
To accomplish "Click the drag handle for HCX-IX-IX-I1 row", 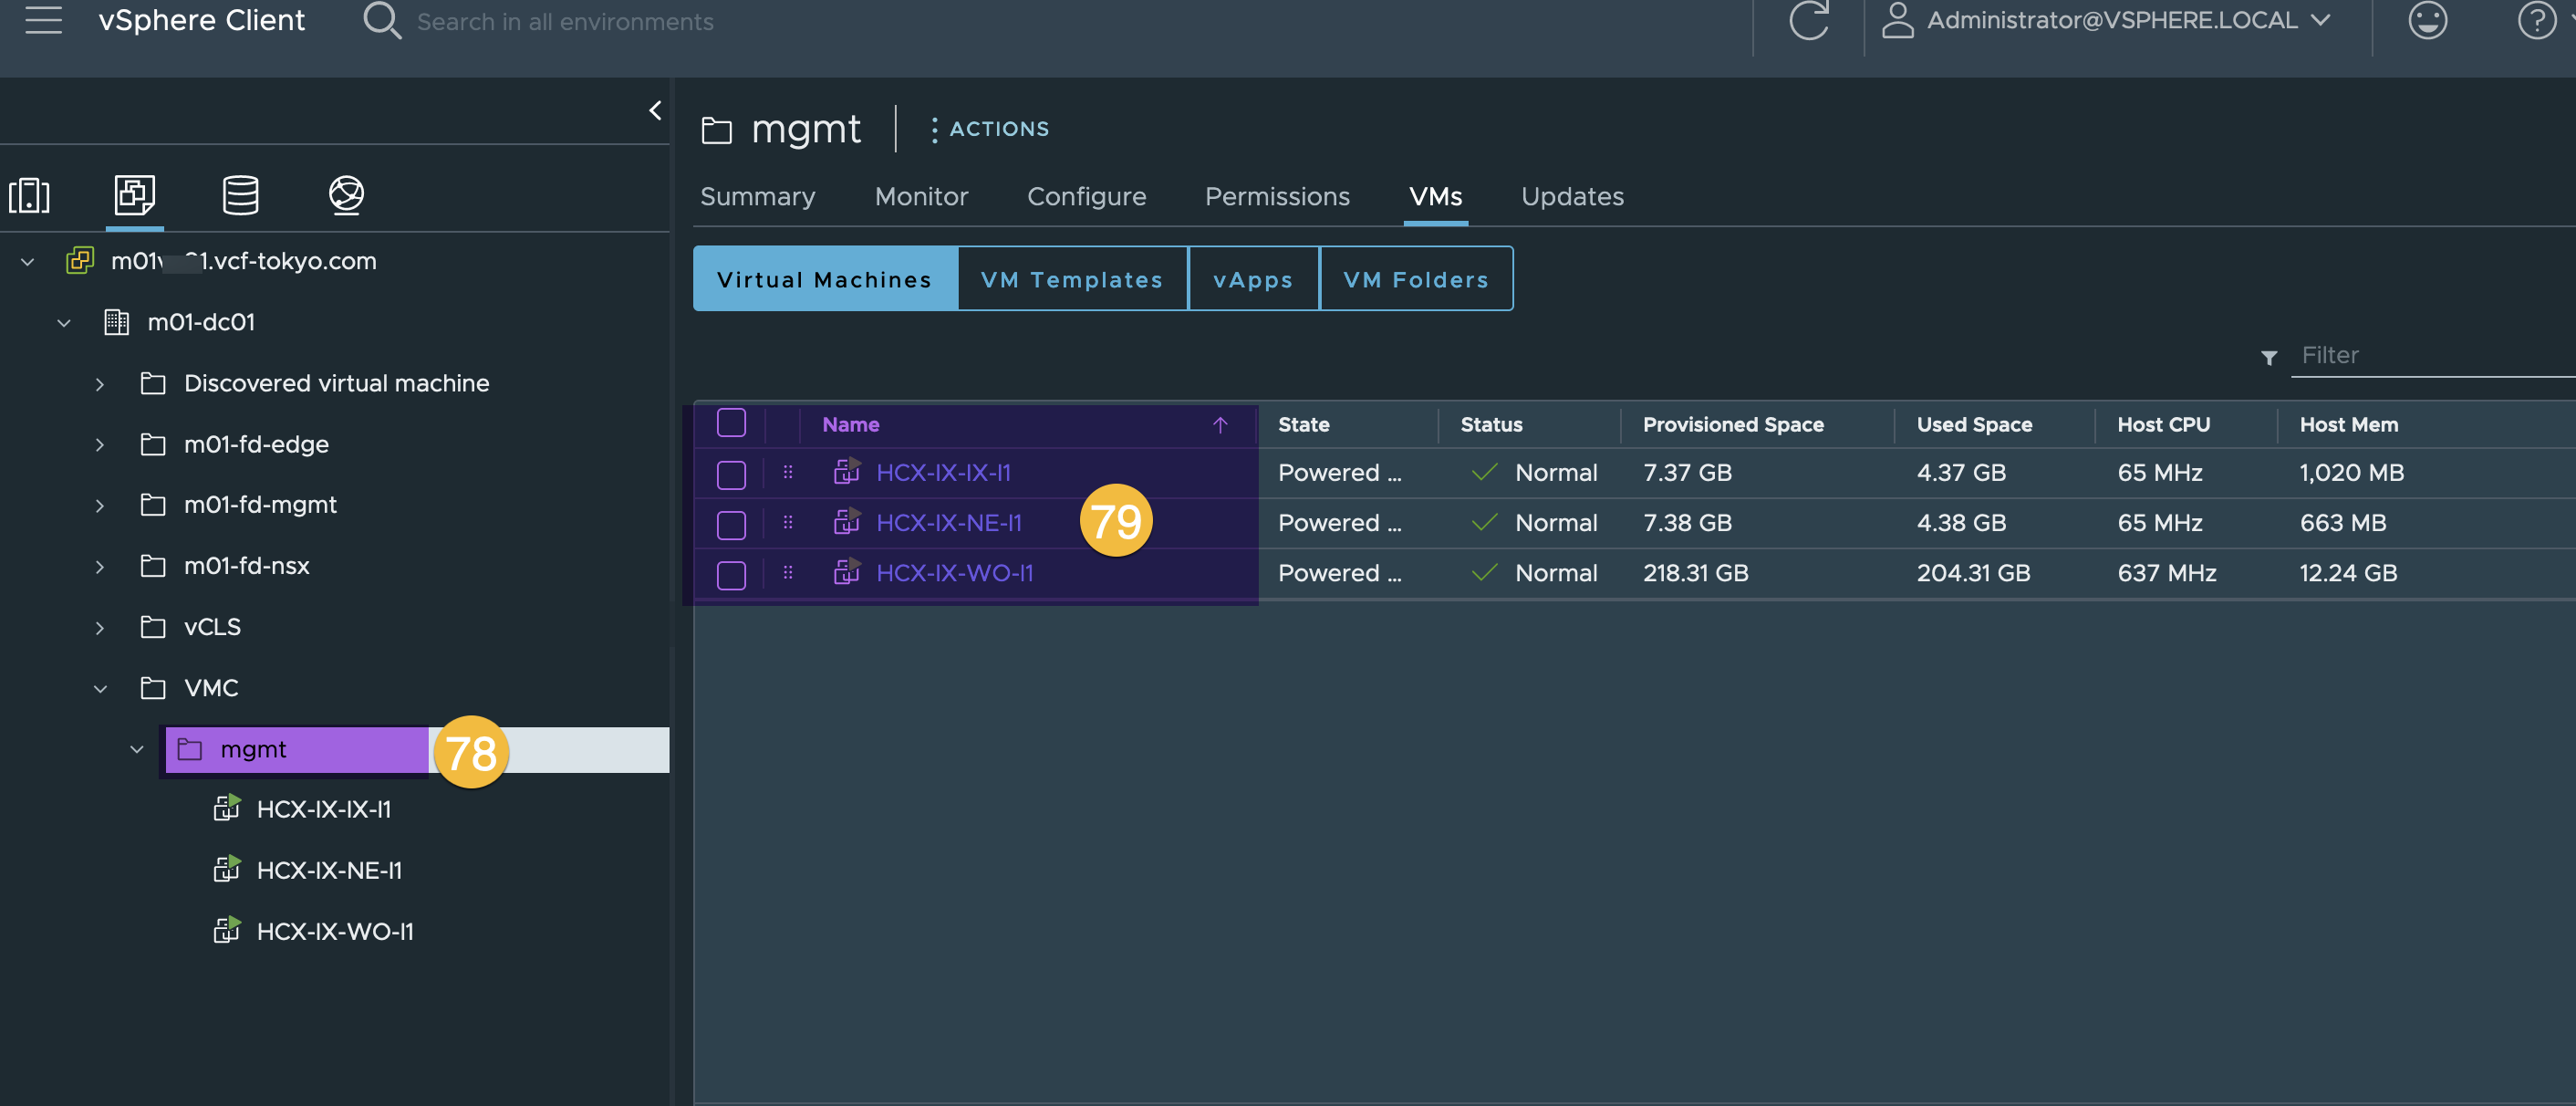I will [x=788, y=472].
